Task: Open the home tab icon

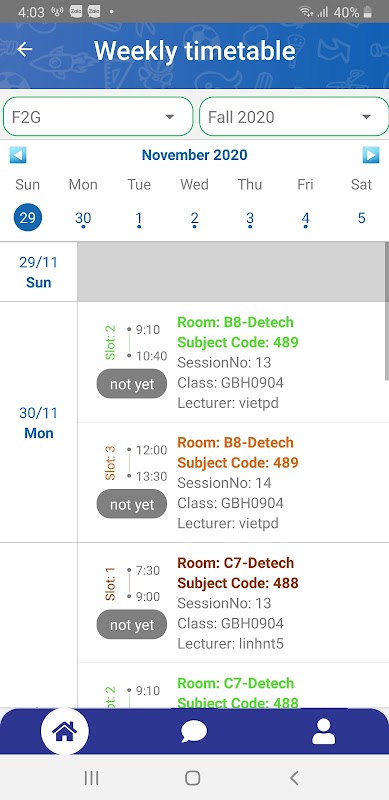Action: [x=65, y=731]
